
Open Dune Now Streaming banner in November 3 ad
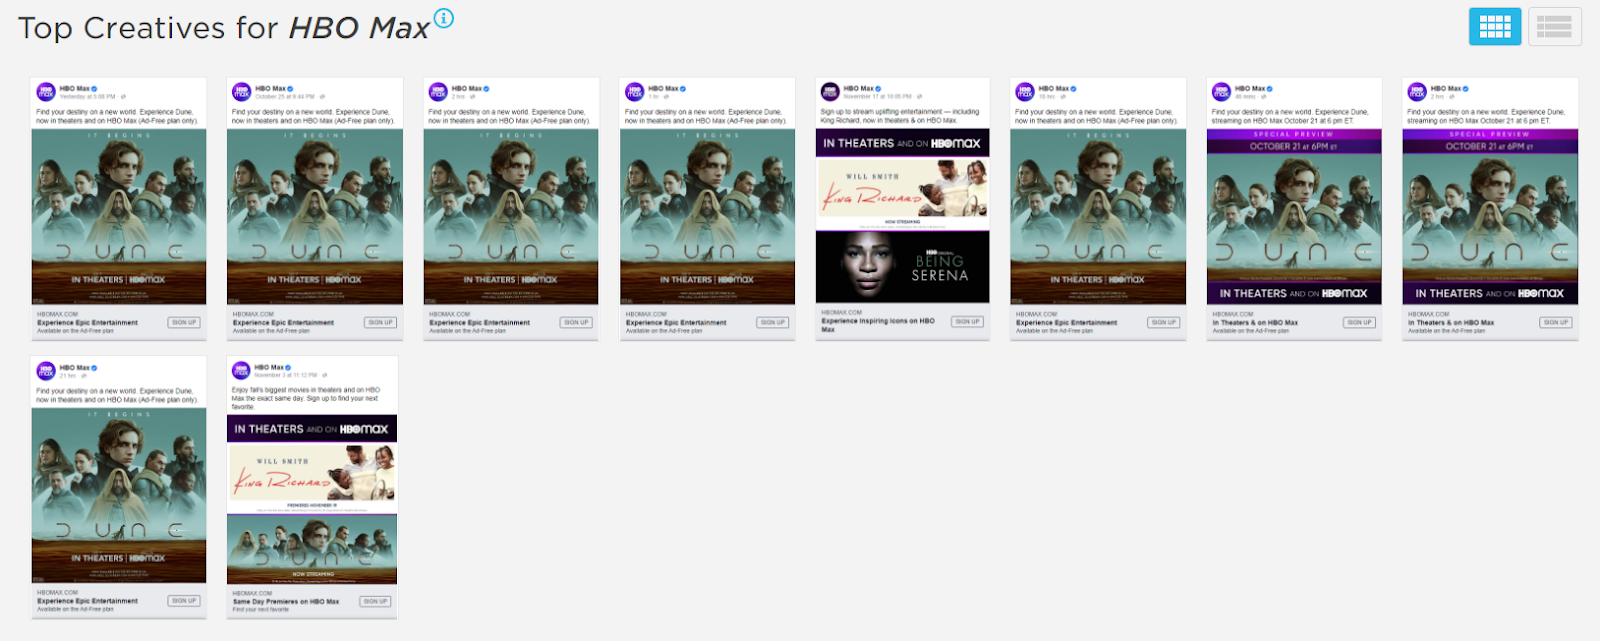click(312, 549)
